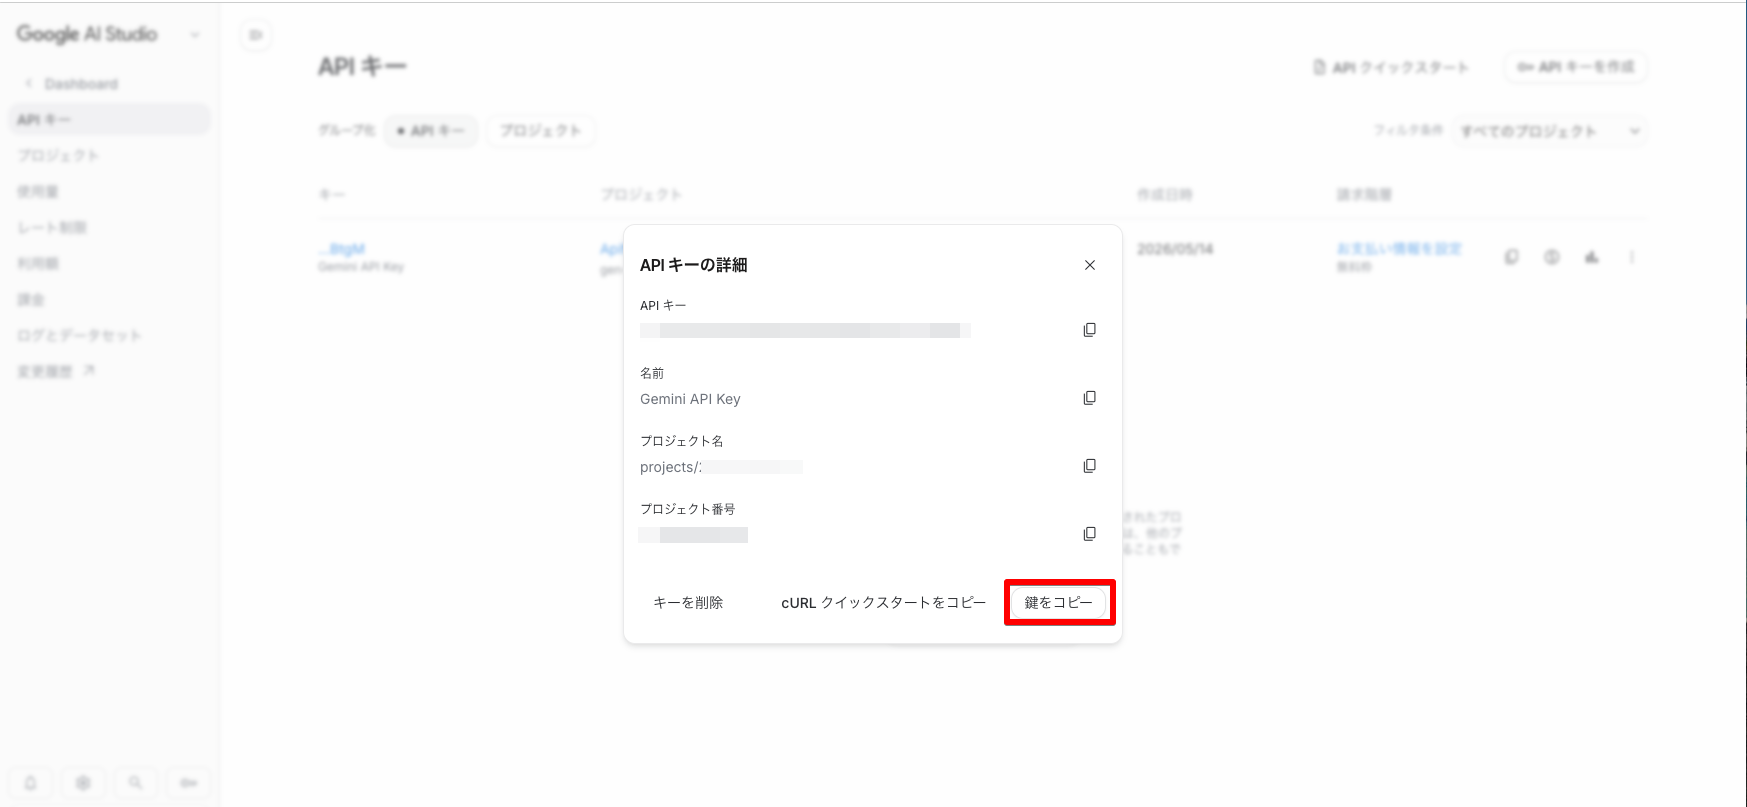Open レート制限 in the sidebar

(52, 228)
